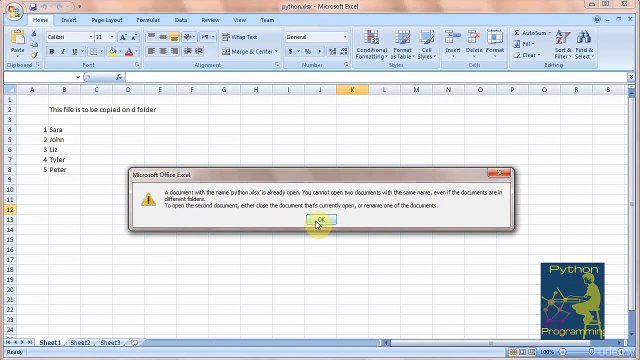Open the View tab
Screen dimensions: 640x360
240,20
